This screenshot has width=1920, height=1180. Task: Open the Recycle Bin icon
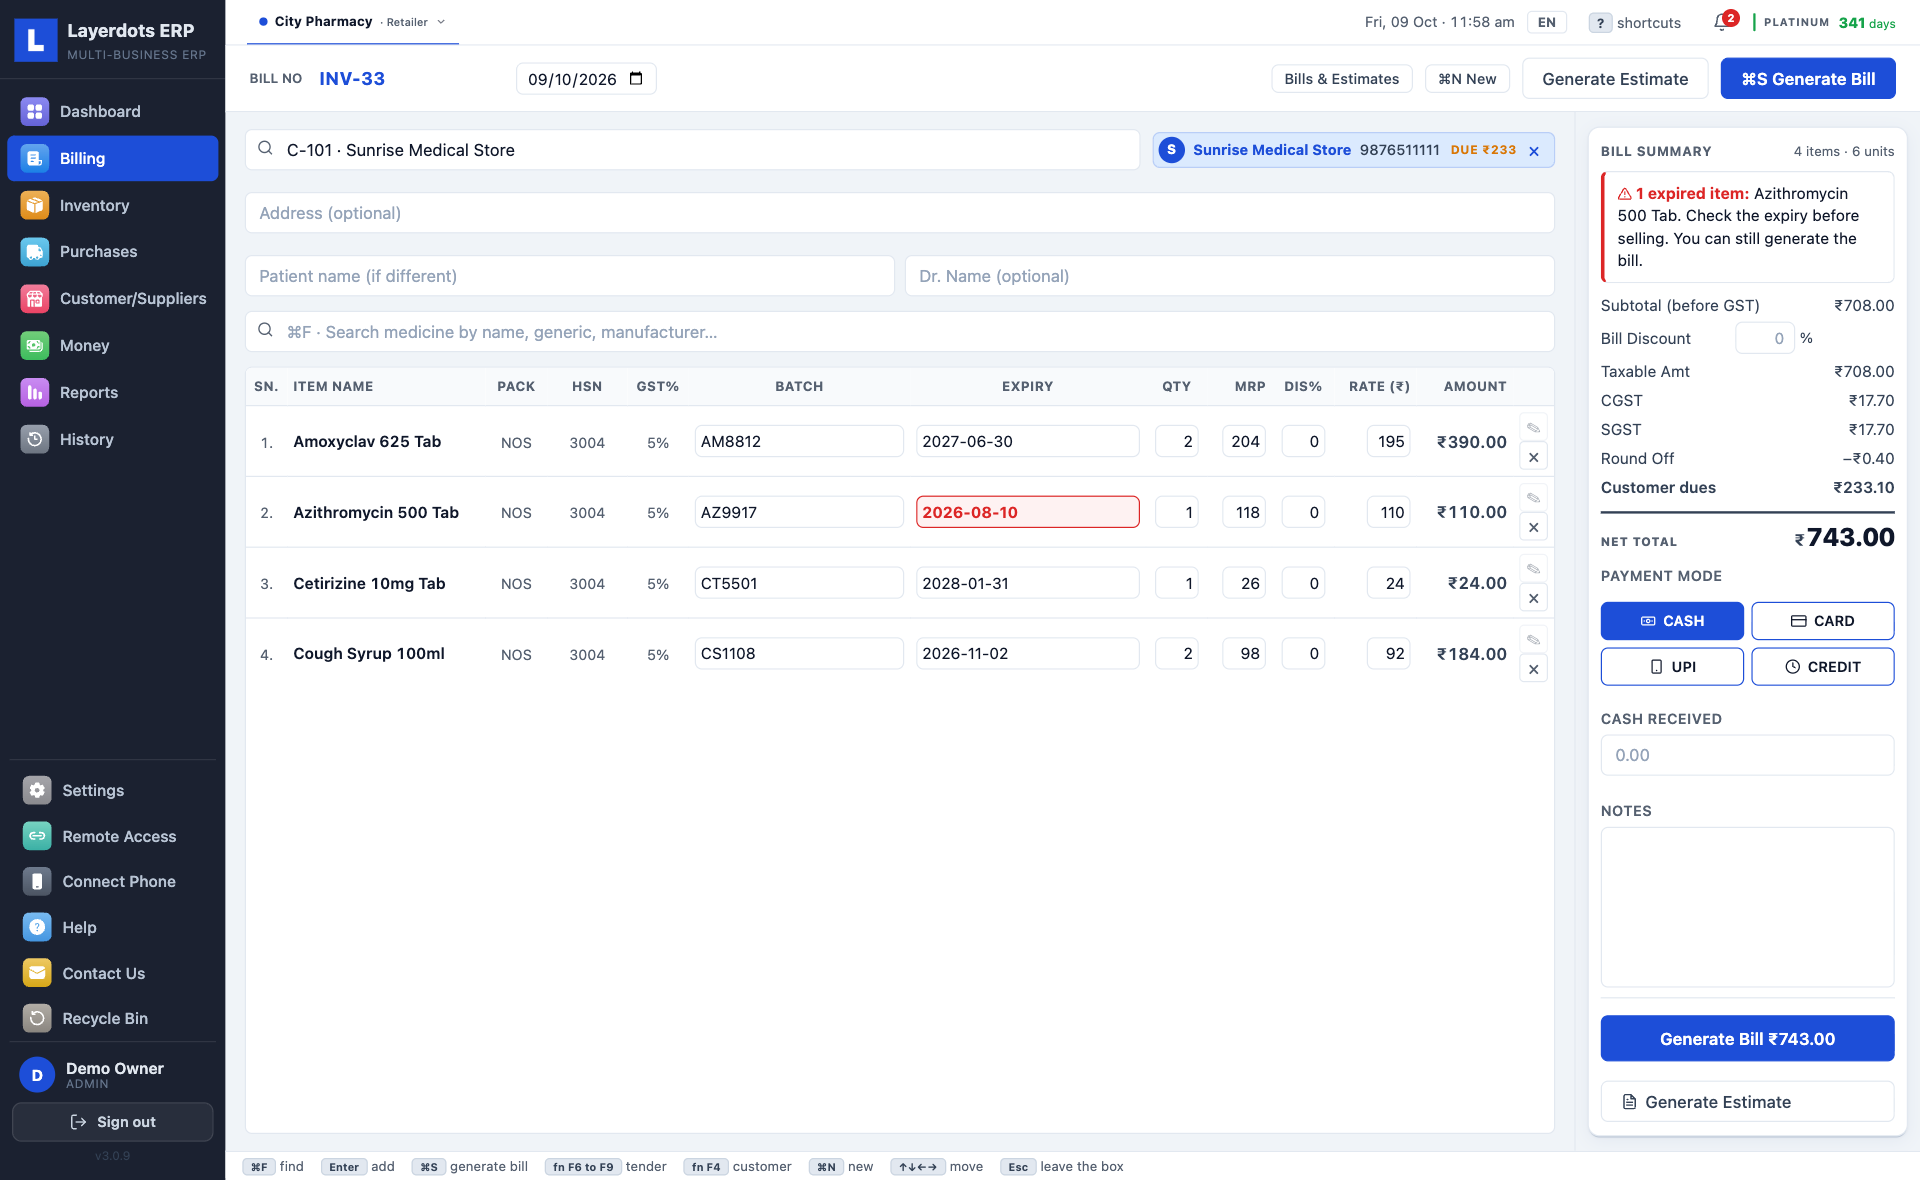coord(37,1018)
